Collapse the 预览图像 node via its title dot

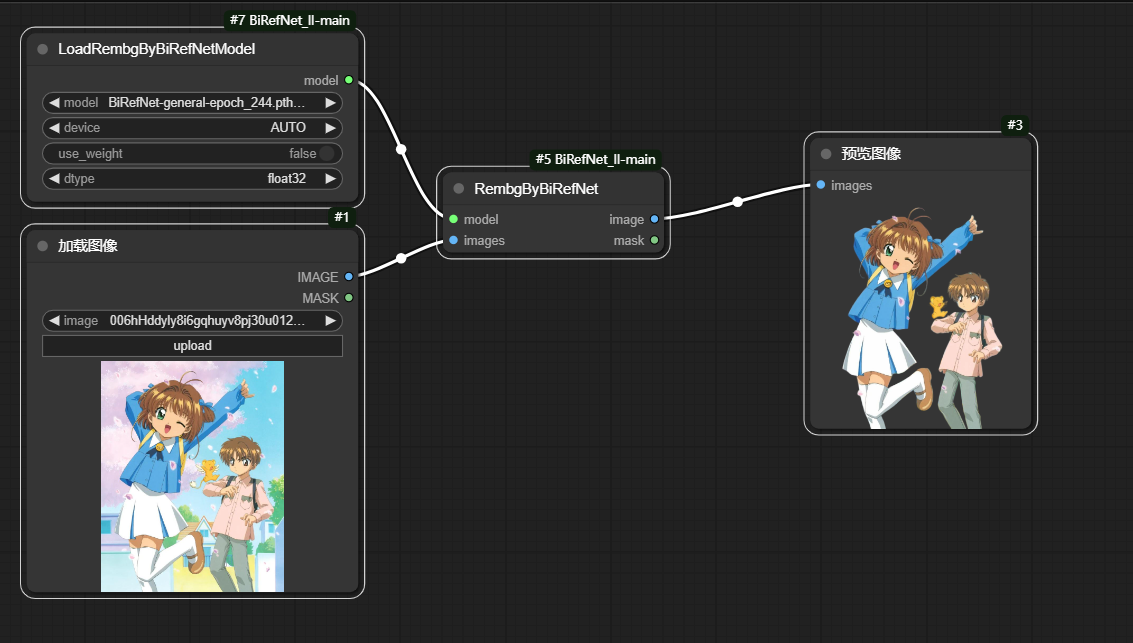click(826, 154)
